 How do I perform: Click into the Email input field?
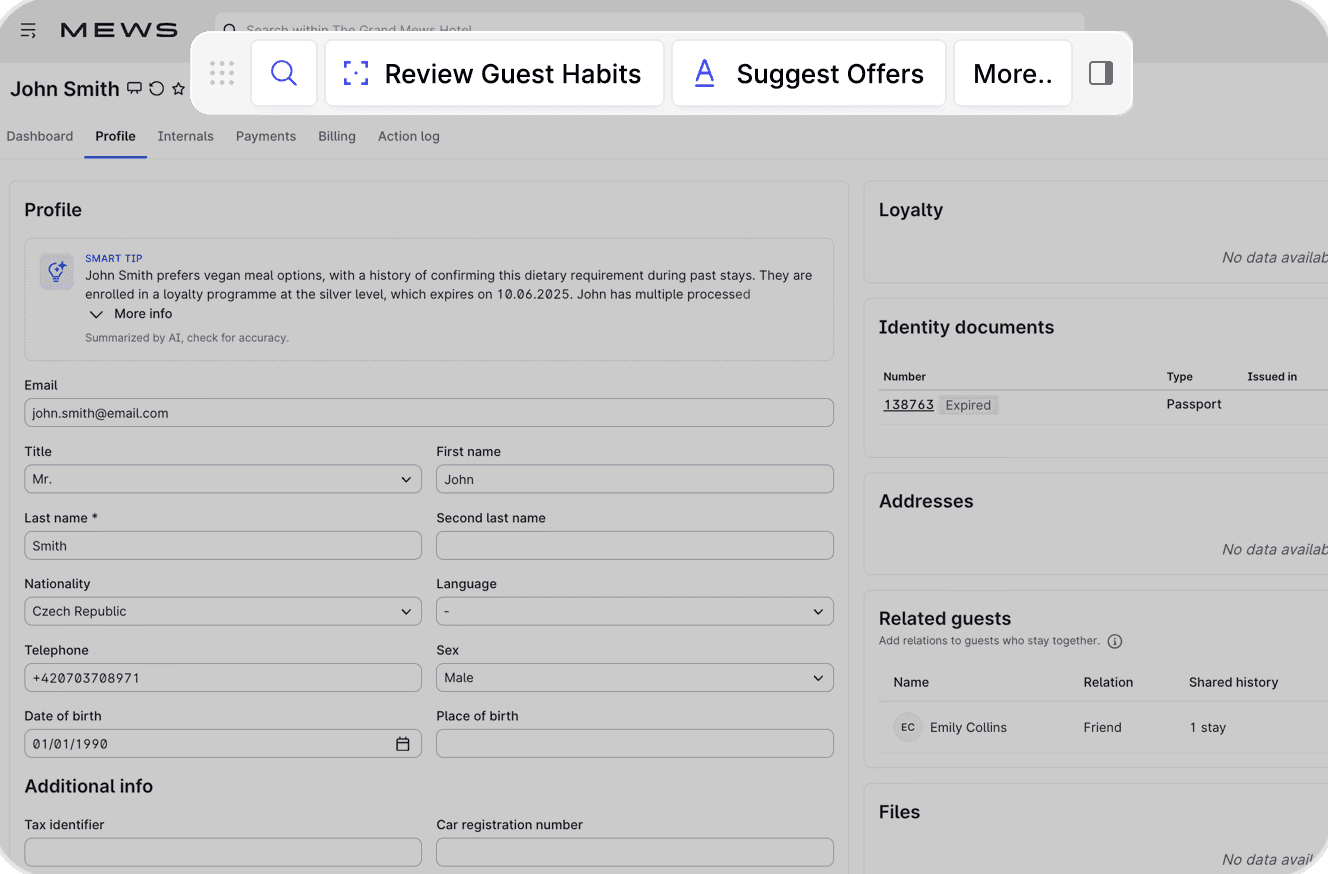click(x=428, y=413)
